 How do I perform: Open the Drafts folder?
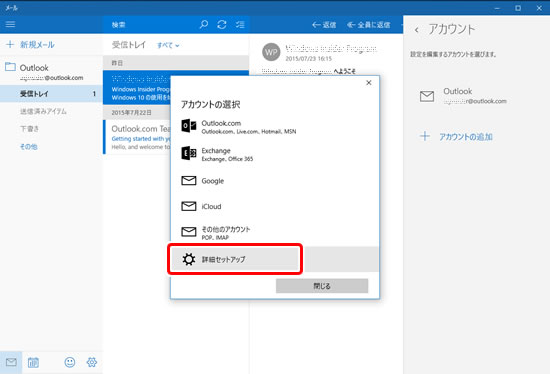tap(29, 129)
